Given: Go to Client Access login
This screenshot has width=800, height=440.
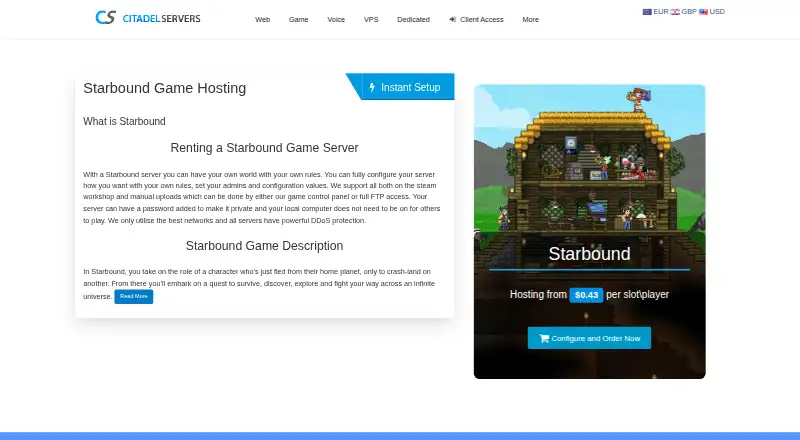Looking at the screenshot, I should click(x=477, y=19).
